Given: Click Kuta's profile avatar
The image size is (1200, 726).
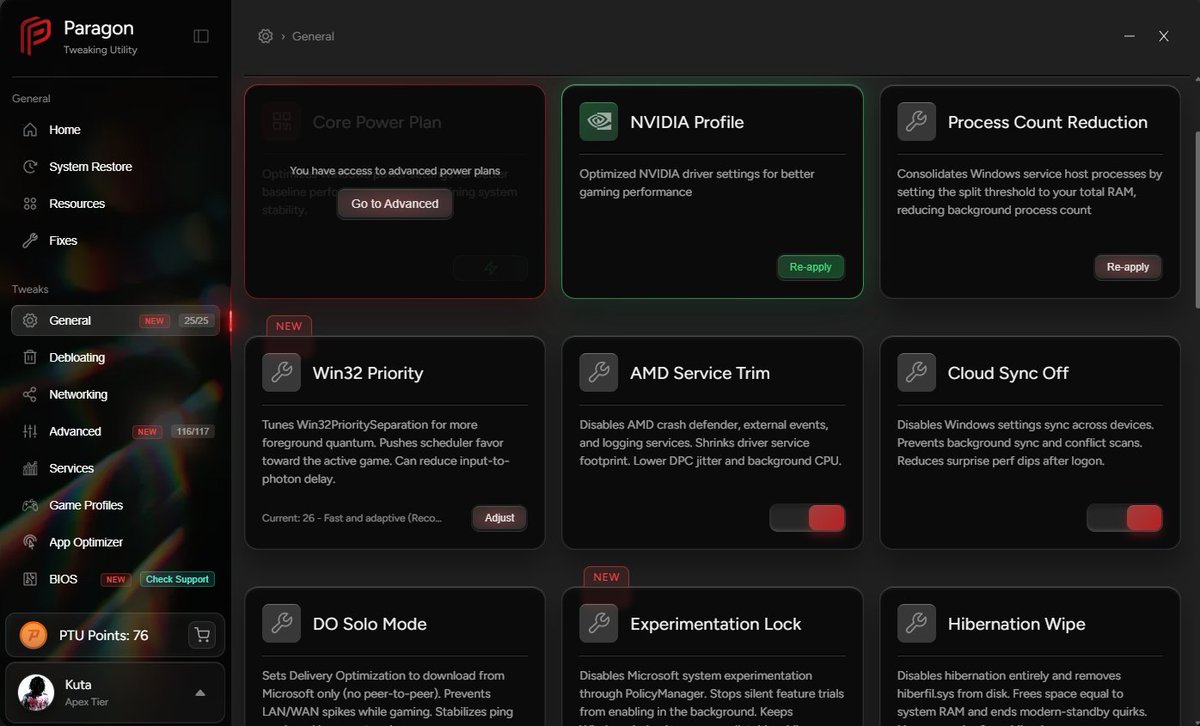Looking at the screenshot, I should 36,692.
